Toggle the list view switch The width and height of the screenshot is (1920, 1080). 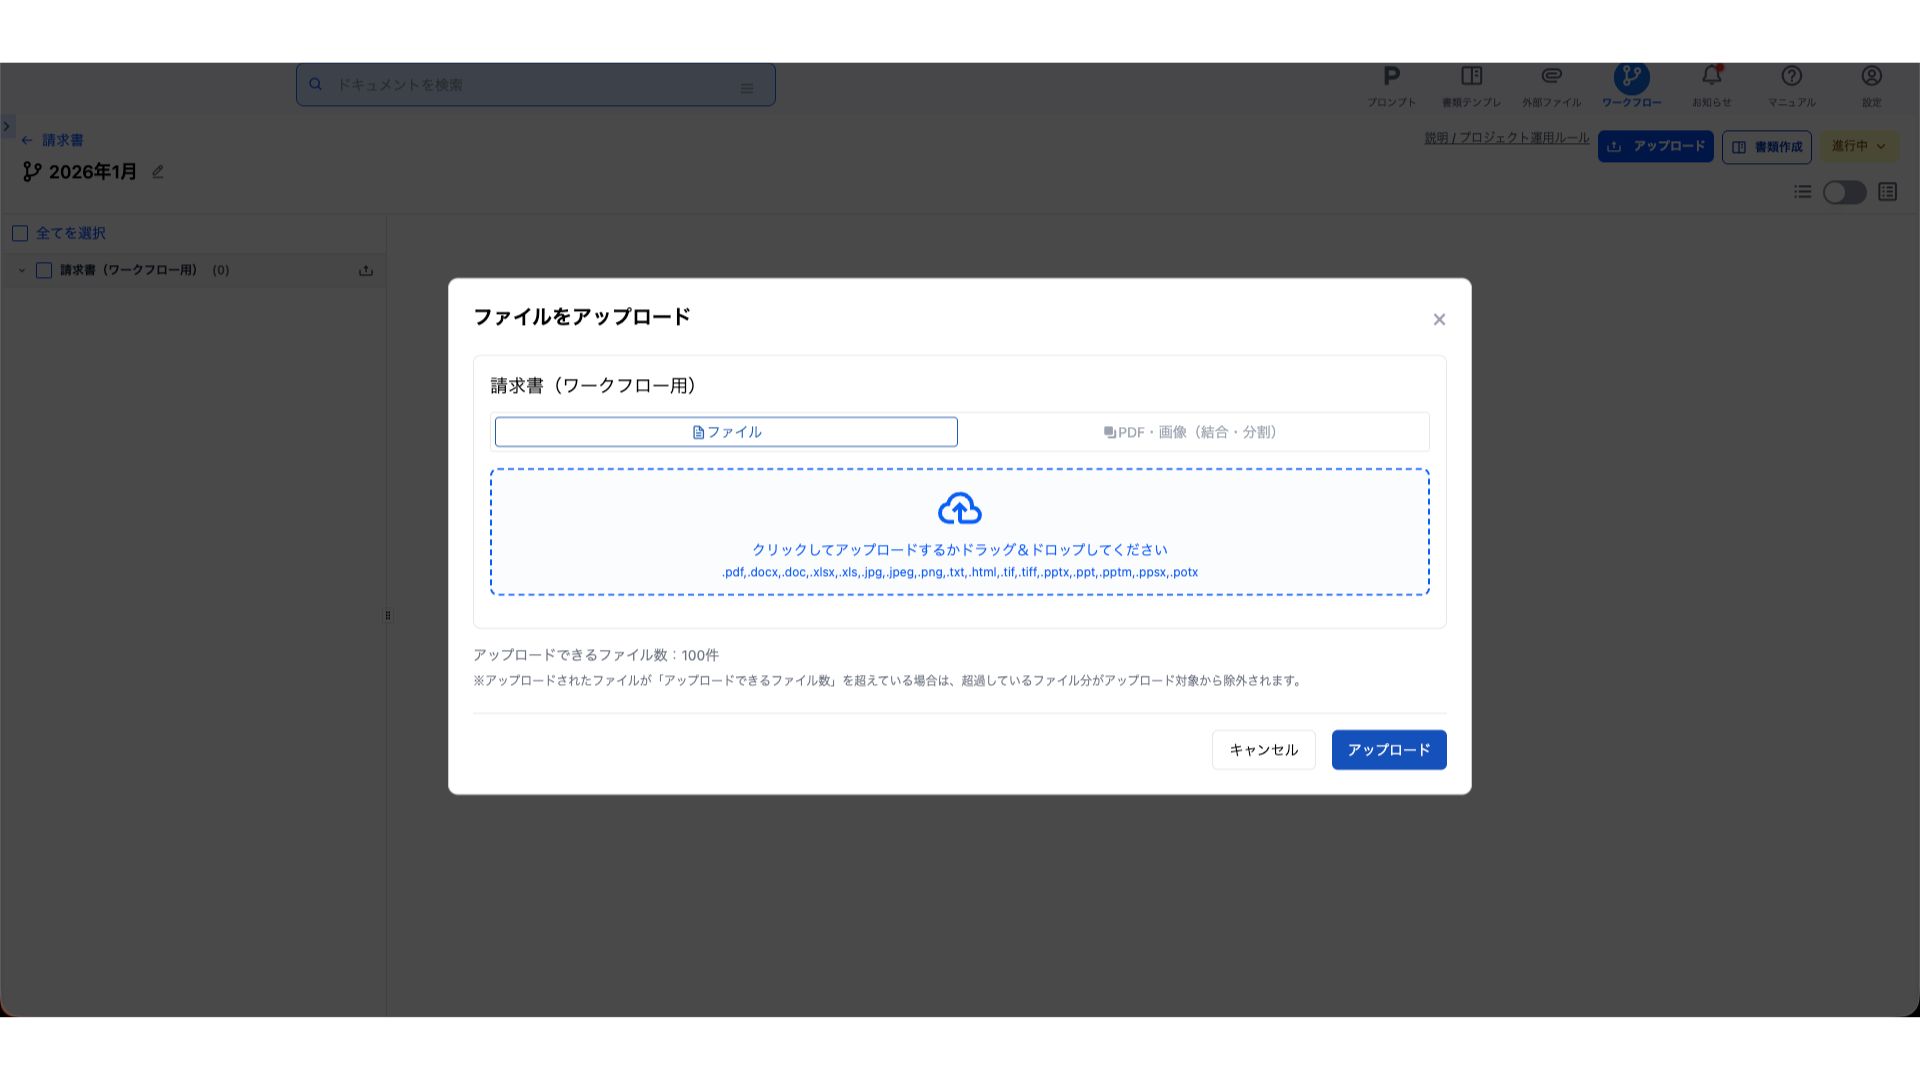pos(1844,192)
